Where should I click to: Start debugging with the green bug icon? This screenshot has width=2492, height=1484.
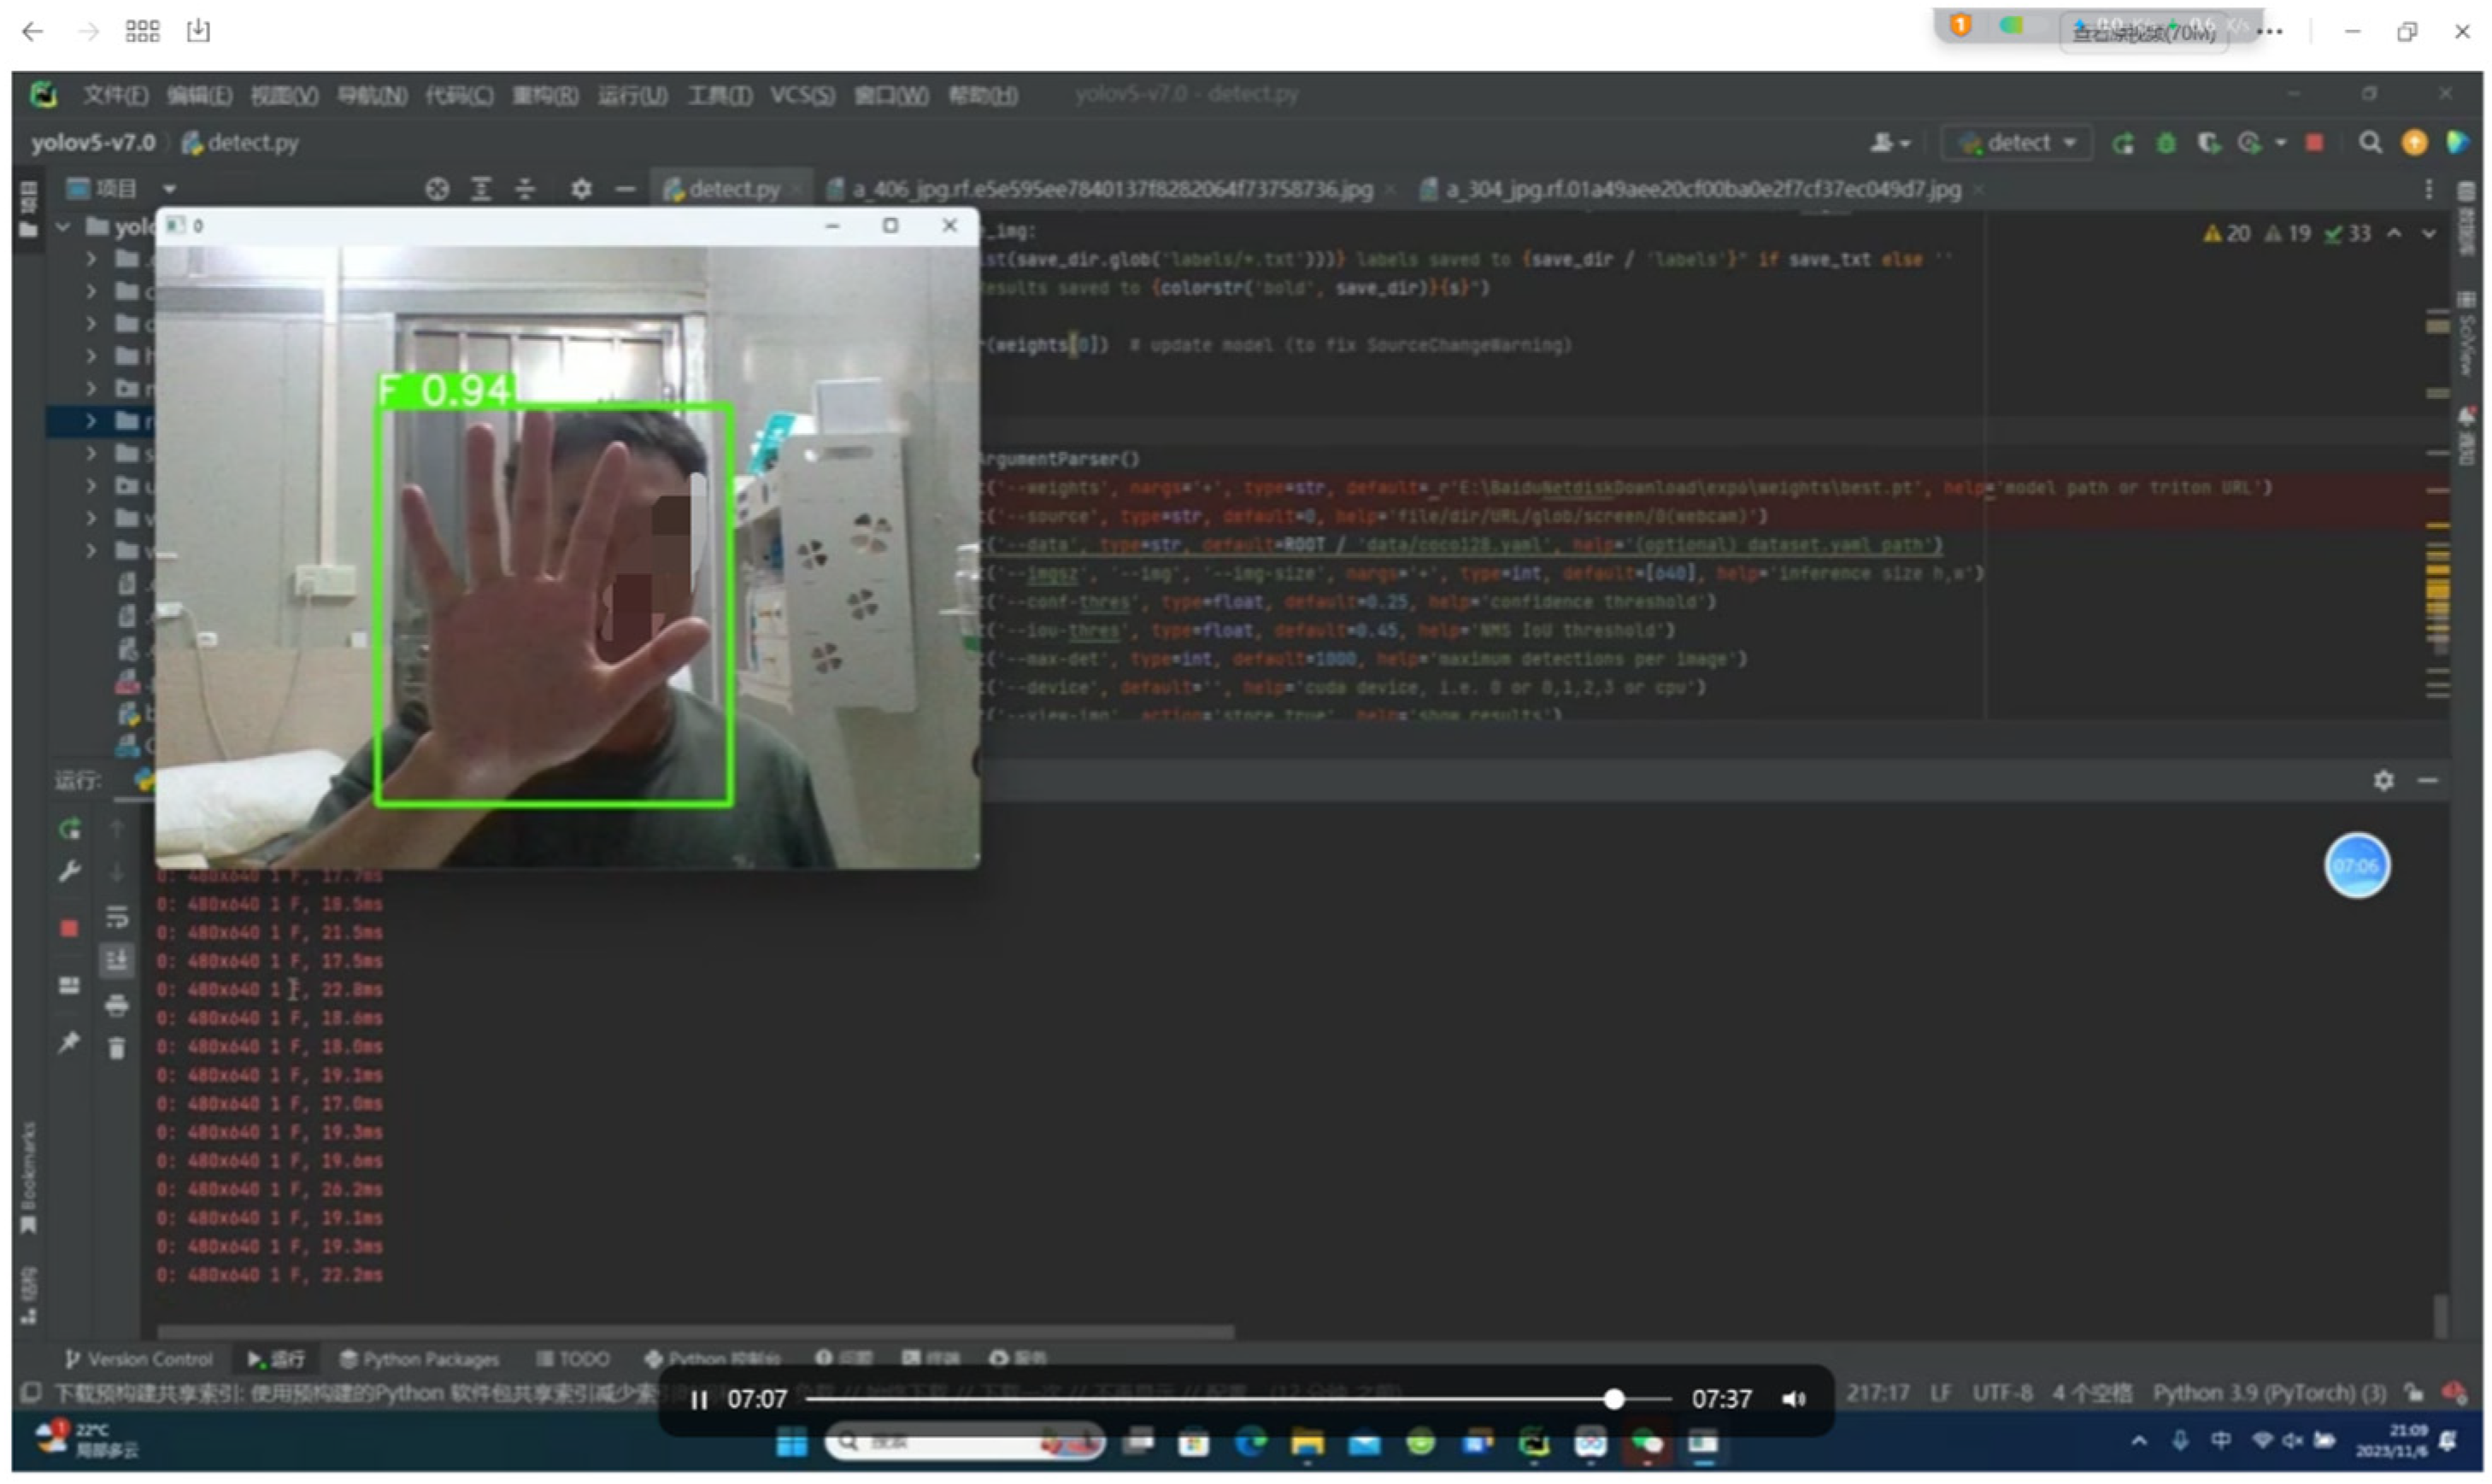(x=2166, y=143)
